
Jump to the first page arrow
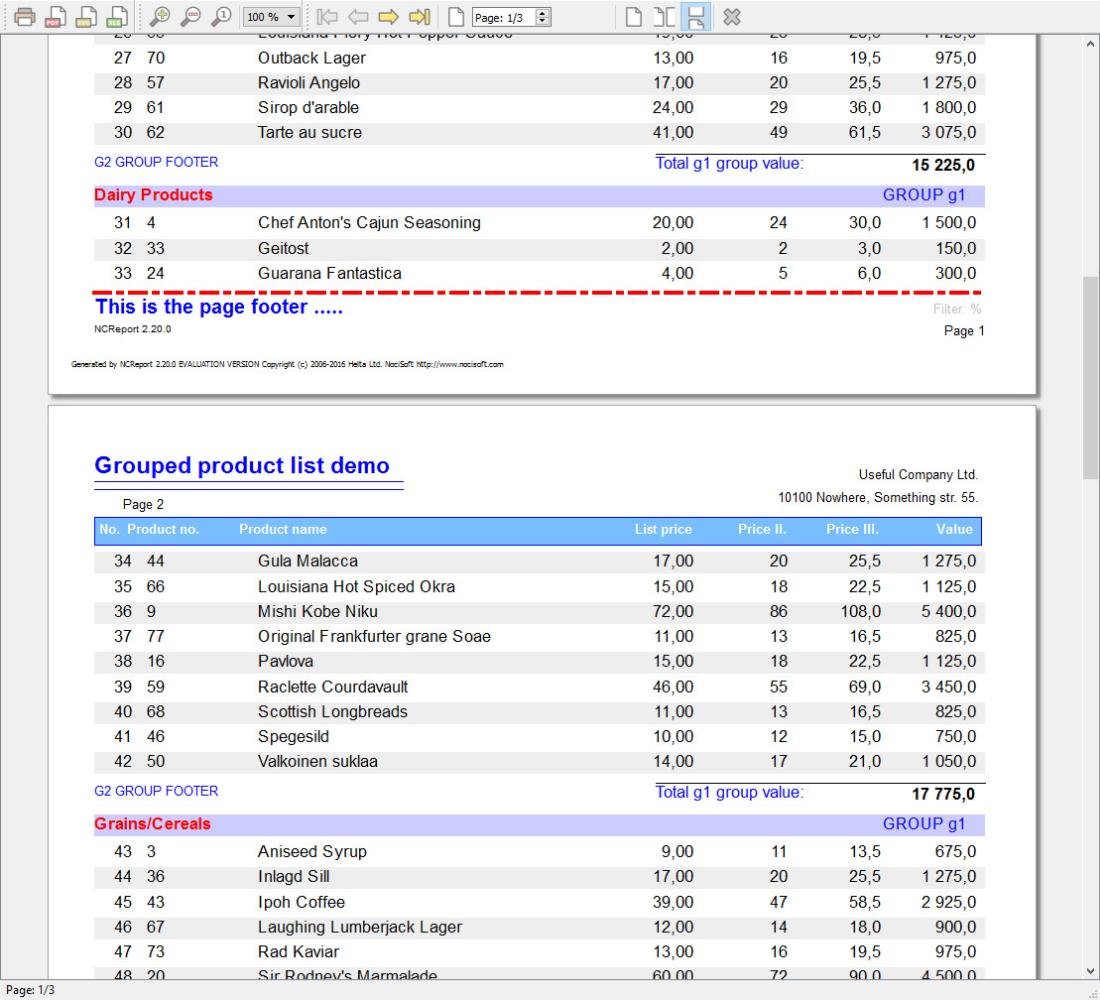click(x=327, y=17)
